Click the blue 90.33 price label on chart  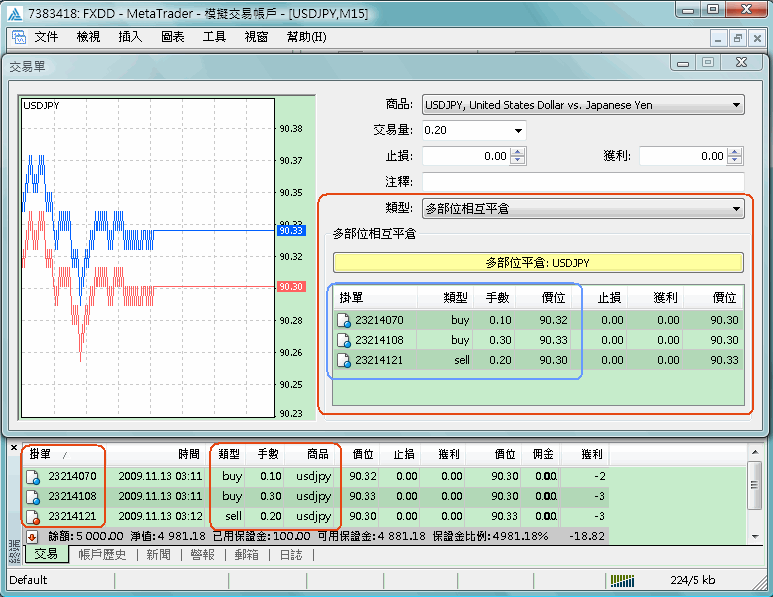click(291, 231)
